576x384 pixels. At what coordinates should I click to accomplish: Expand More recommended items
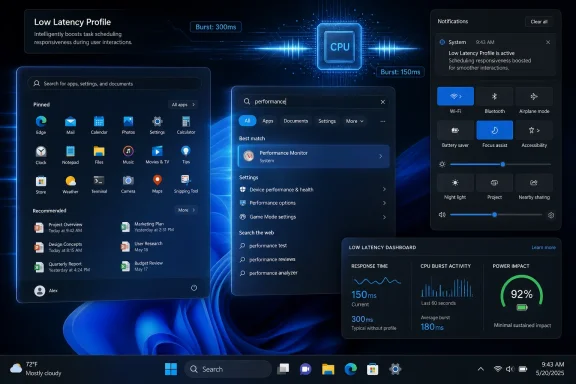point(187,210)
